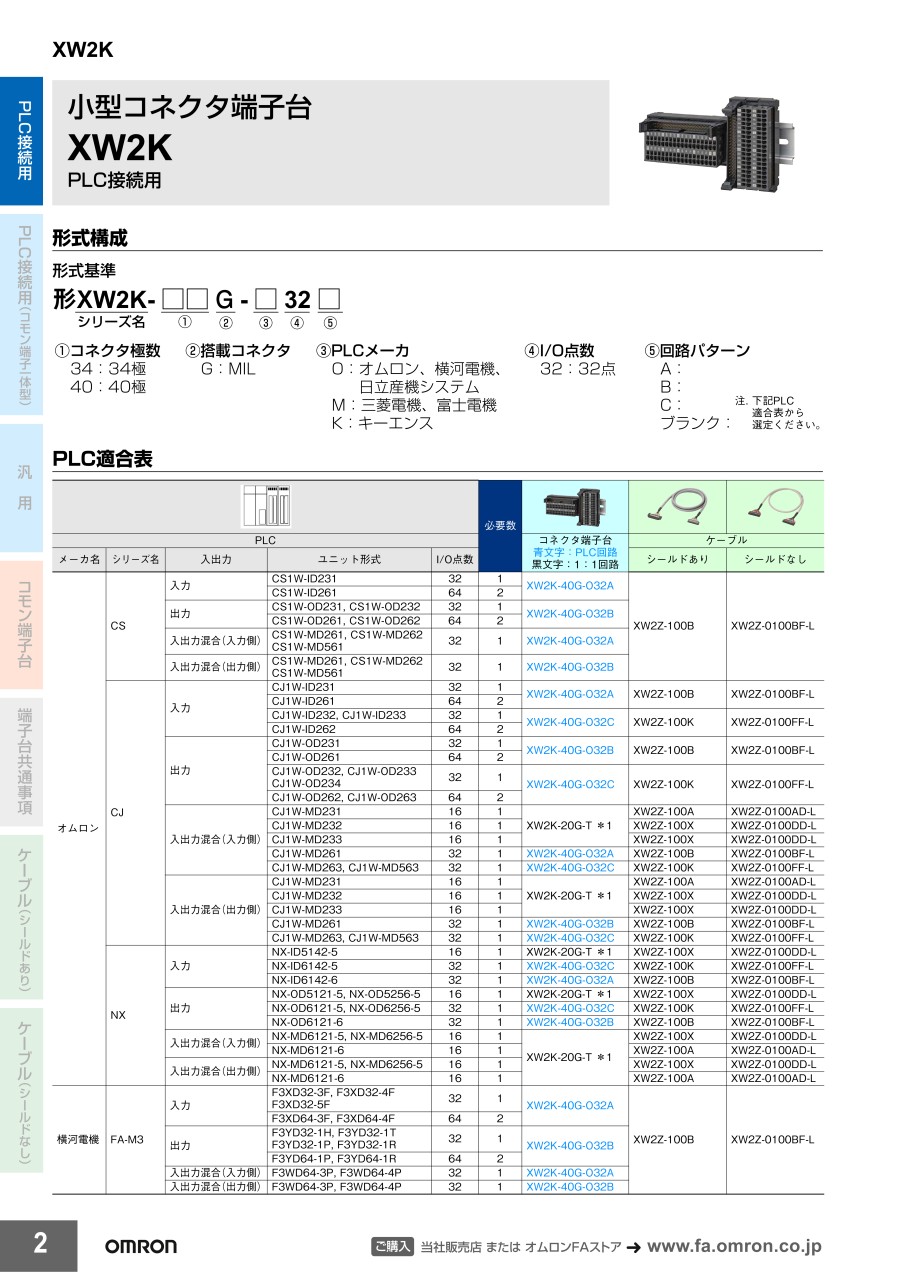Open the 端子台共通事項 side tab
Image resolution: width=900 pixels, height=1272 pixels.
click(x=22, y=762)
